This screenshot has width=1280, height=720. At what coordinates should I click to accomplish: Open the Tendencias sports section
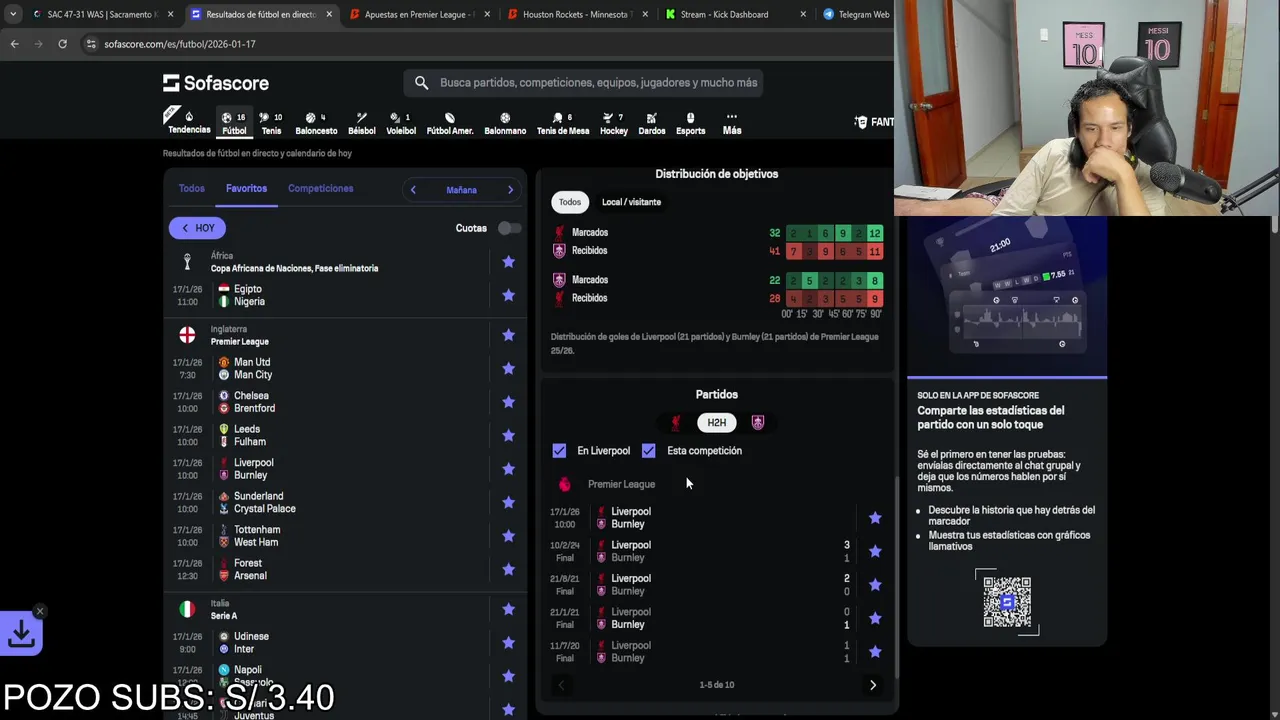188,122
